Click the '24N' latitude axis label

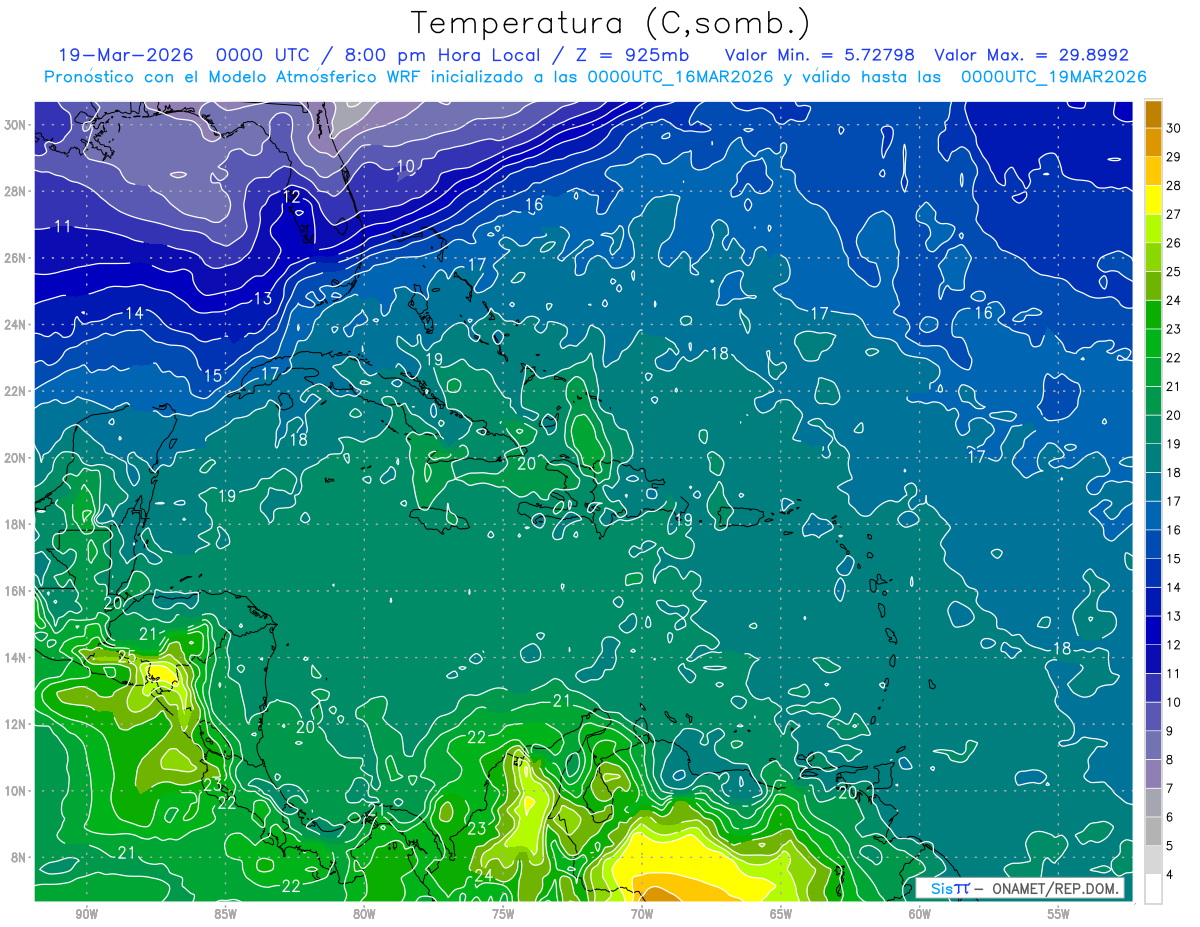[x=17, y=324]
